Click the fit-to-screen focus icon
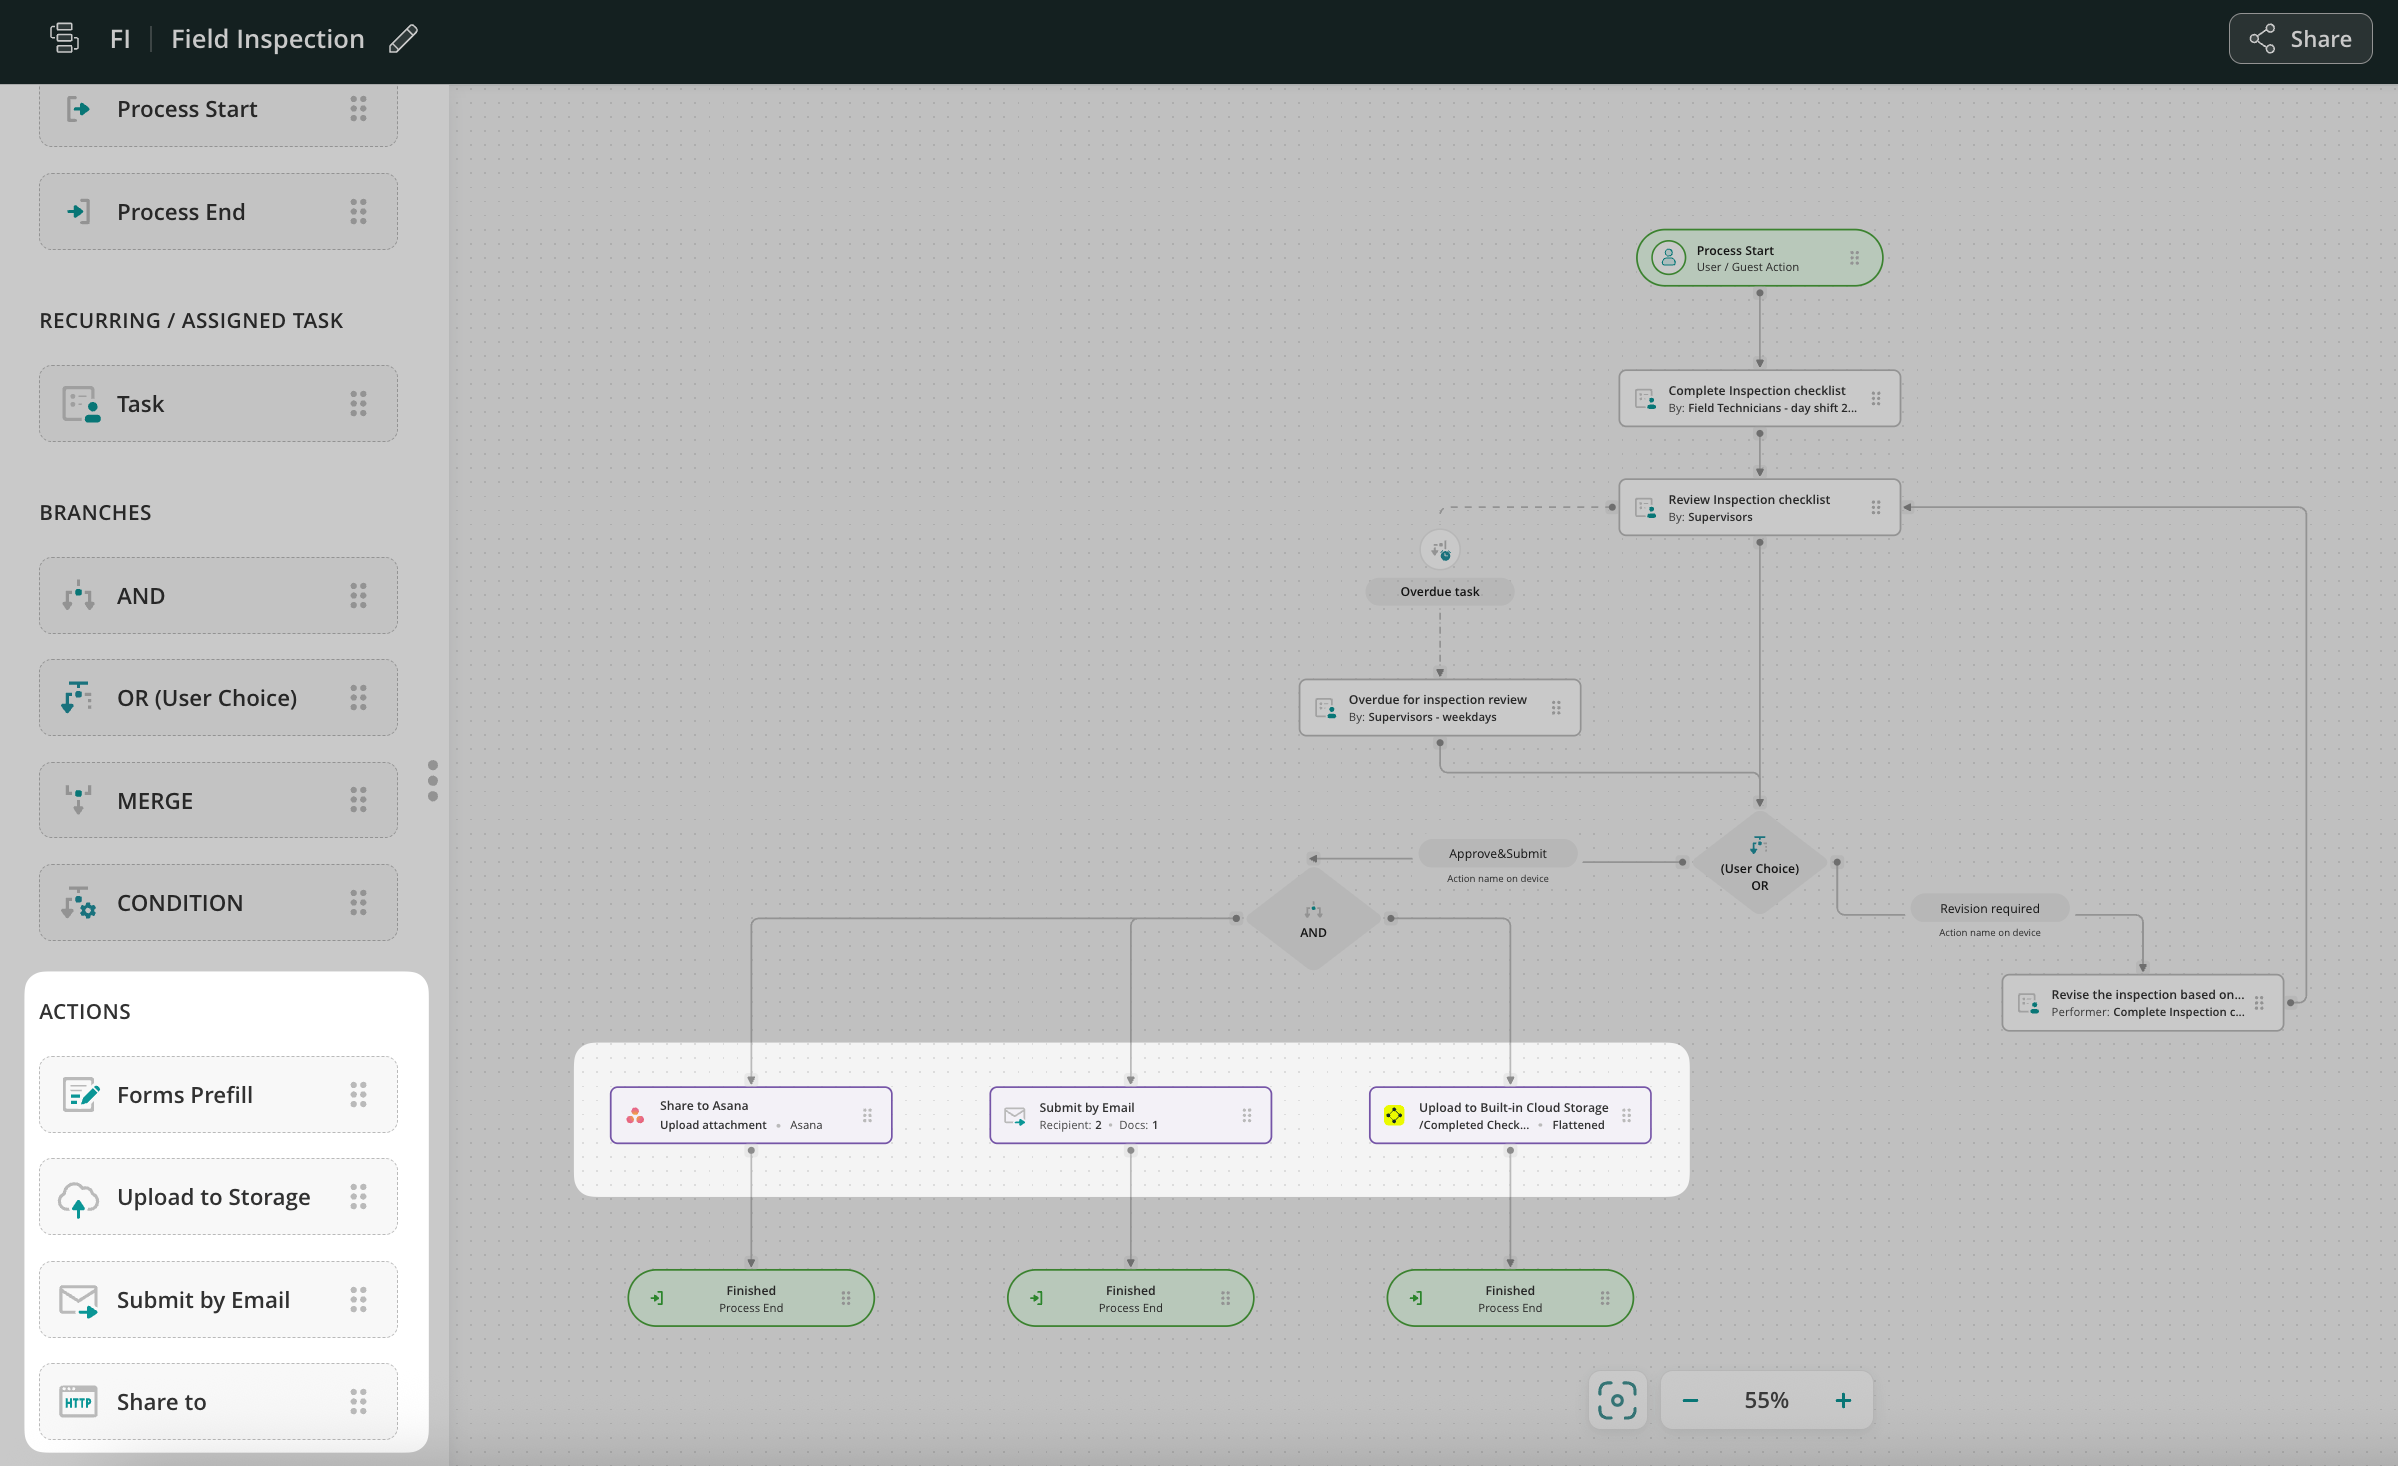The height and width of the screenshot is (1466, 2398). (x=1617, y=1400)
